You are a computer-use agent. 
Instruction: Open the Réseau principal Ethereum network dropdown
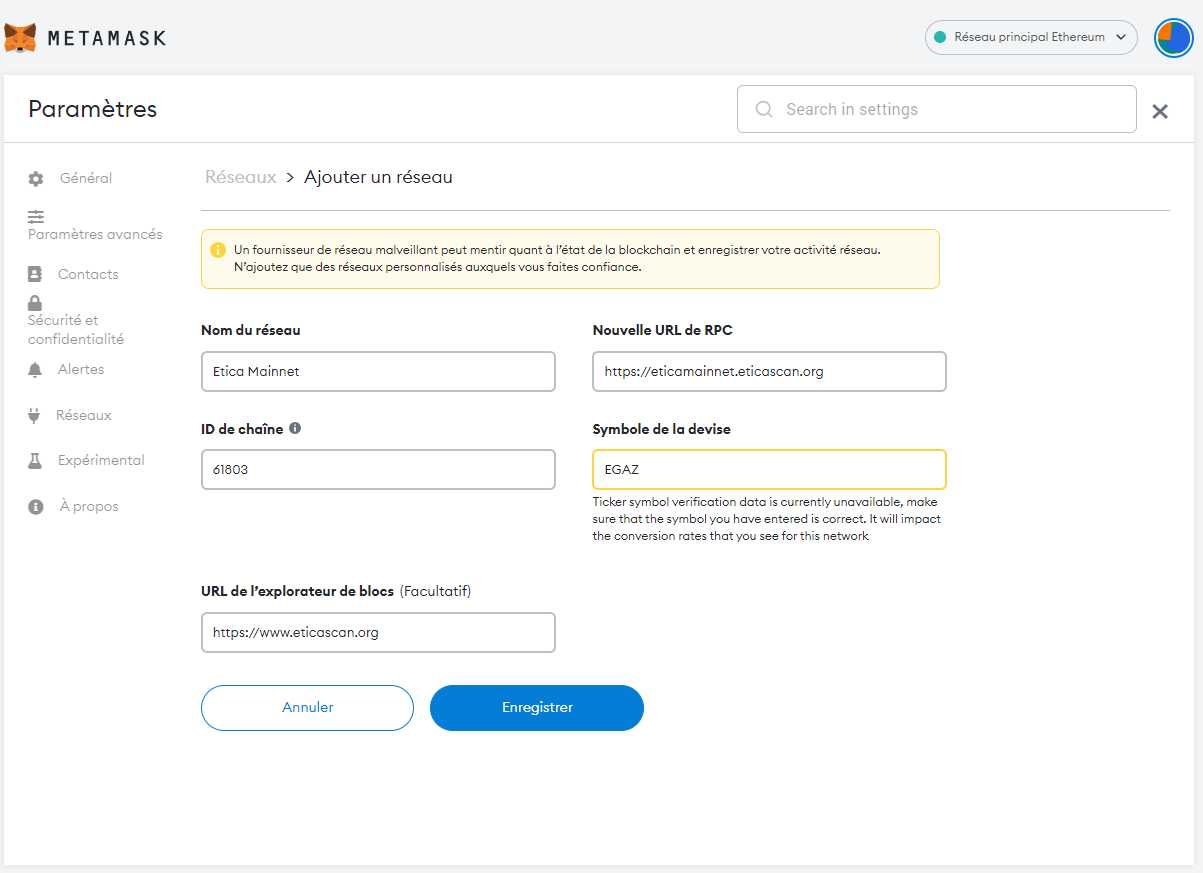pos(1031,37)
